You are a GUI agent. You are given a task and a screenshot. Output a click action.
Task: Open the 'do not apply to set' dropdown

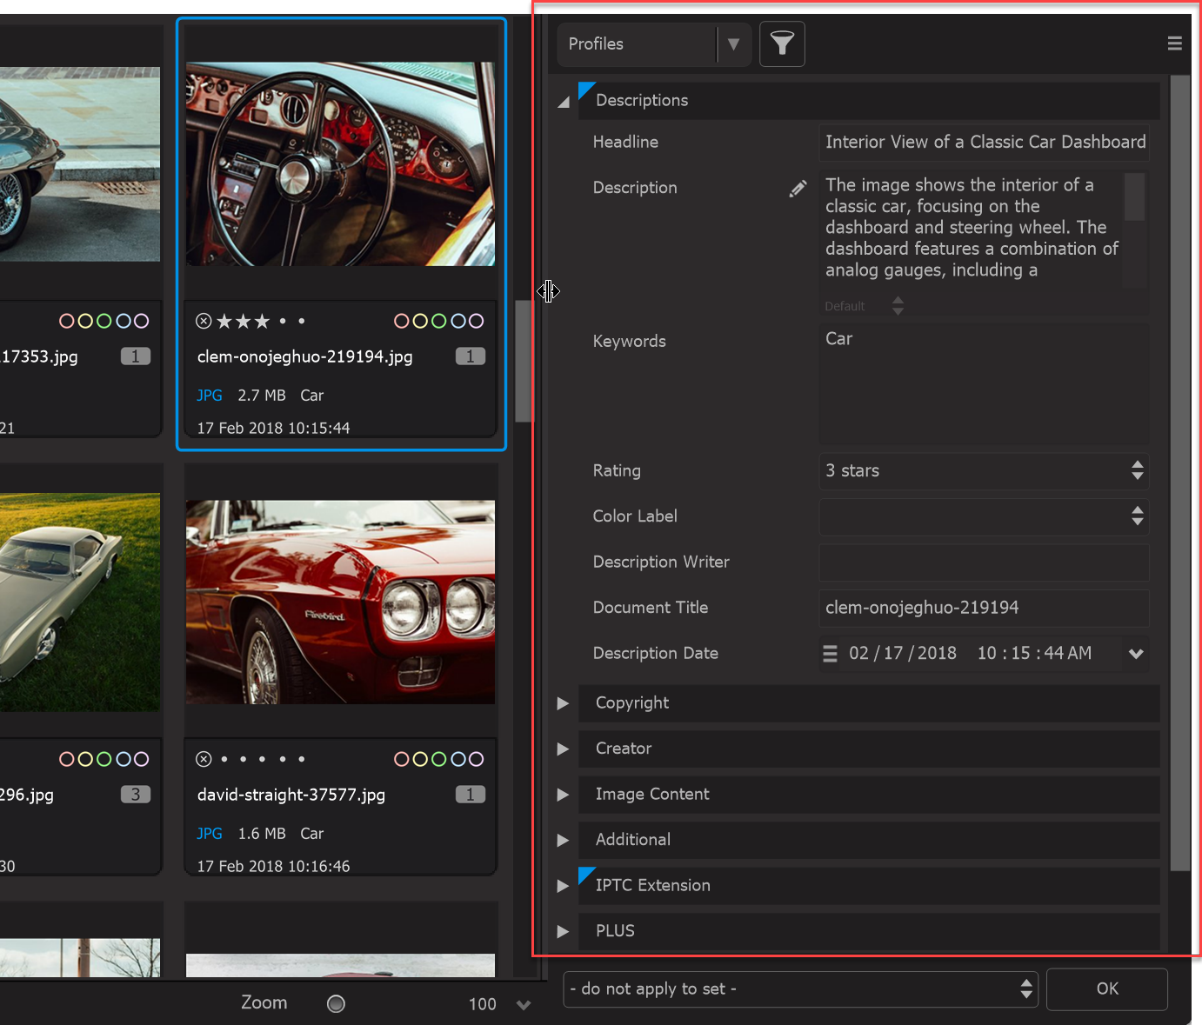tap(801, 989)
